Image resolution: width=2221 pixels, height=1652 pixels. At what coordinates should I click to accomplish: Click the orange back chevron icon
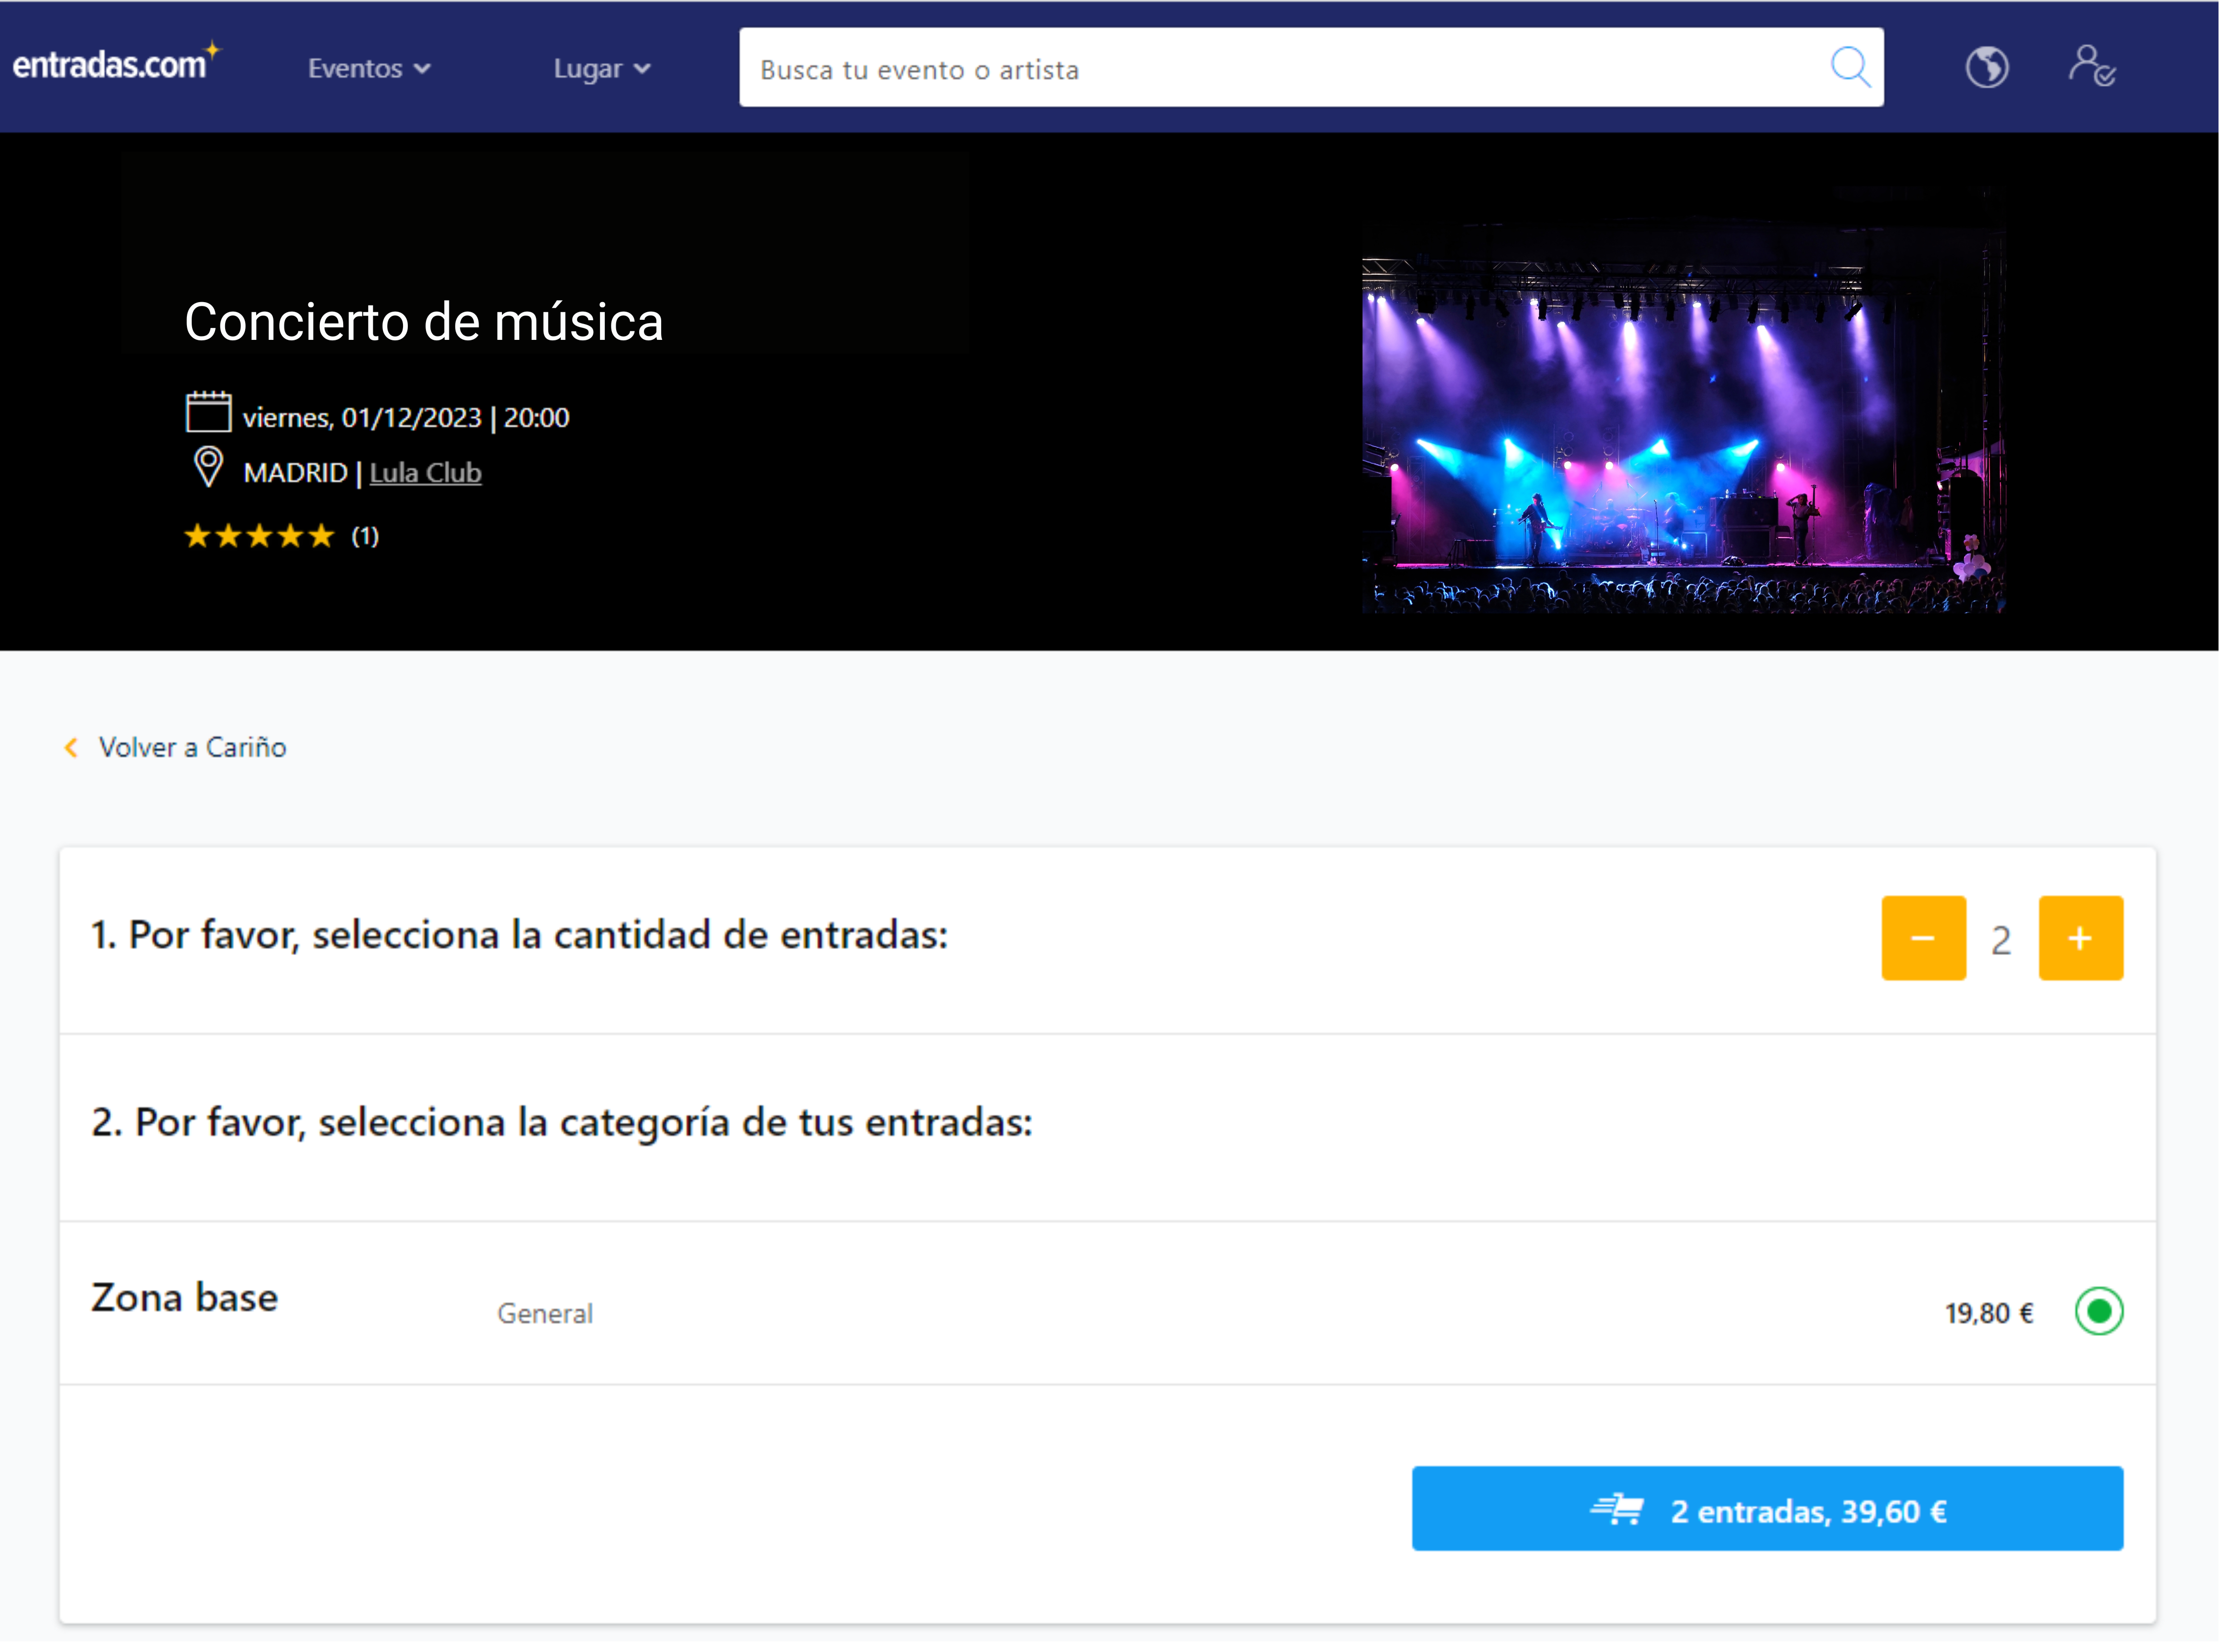[x=71, y=748]
